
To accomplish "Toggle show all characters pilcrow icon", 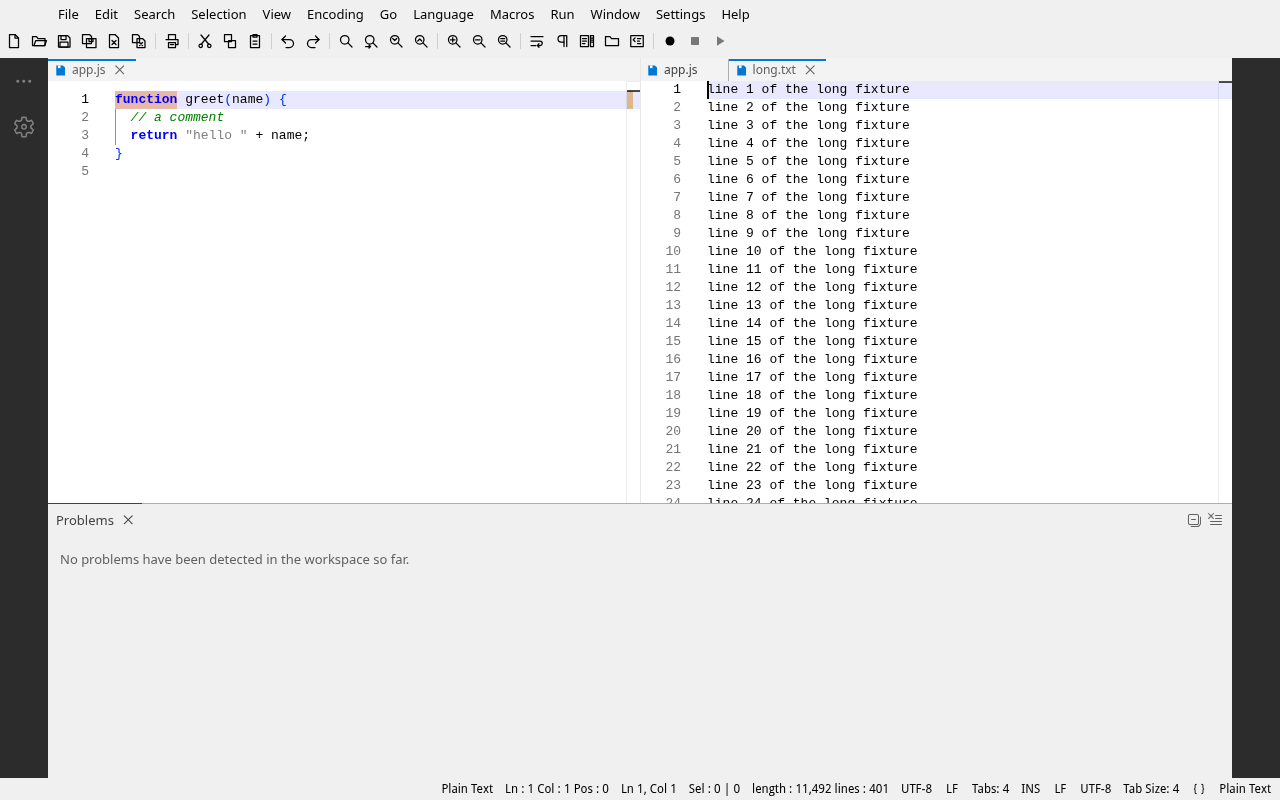I will [562, 41].
